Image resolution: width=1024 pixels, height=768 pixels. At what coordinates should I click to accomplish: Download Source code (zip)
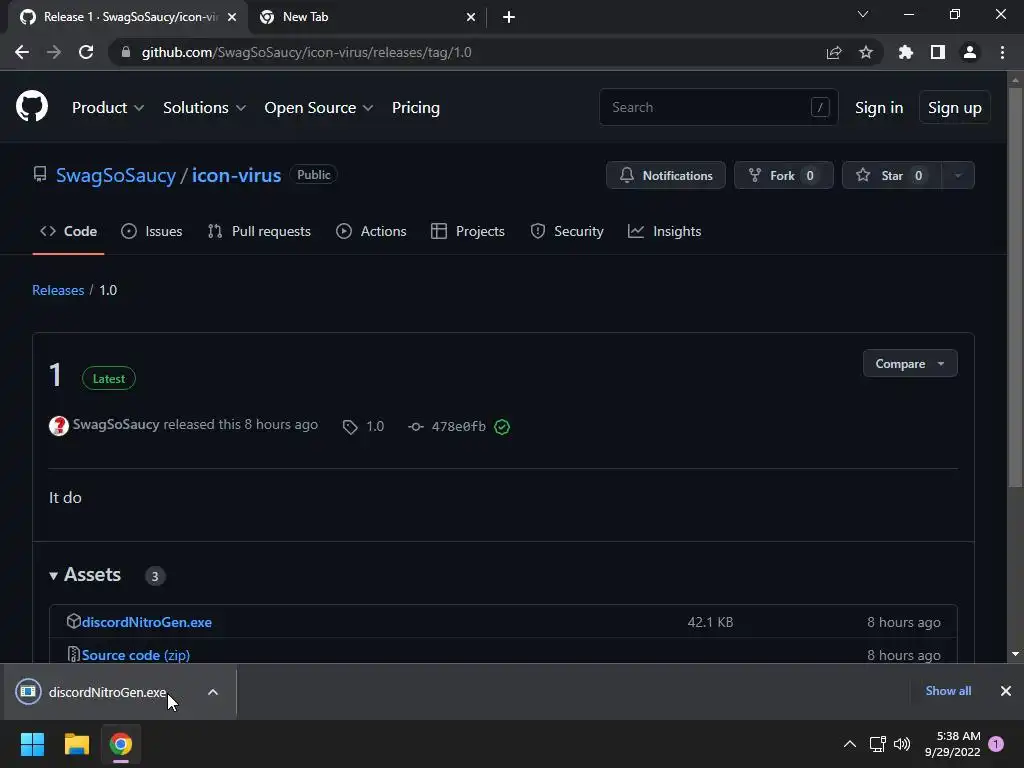coord(136,654)
